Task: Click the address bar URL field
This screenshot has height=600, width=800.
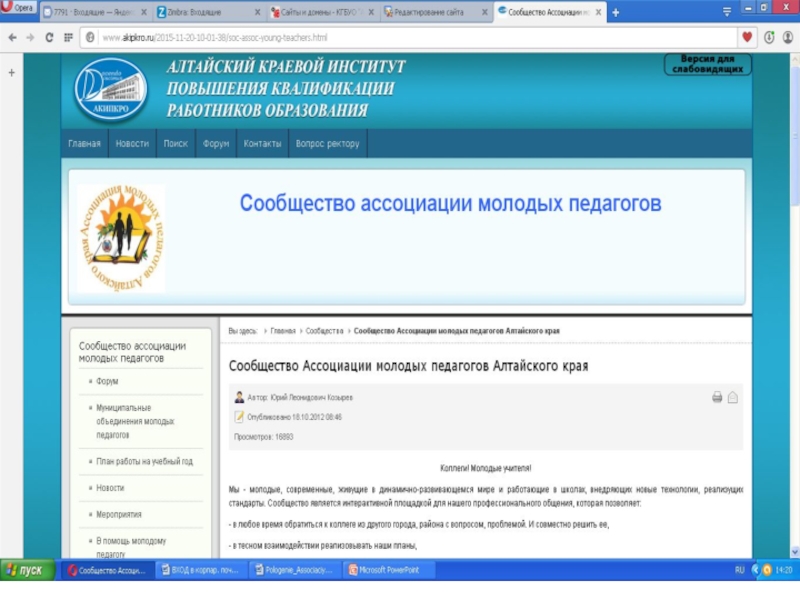Action: tap(408, 37)
